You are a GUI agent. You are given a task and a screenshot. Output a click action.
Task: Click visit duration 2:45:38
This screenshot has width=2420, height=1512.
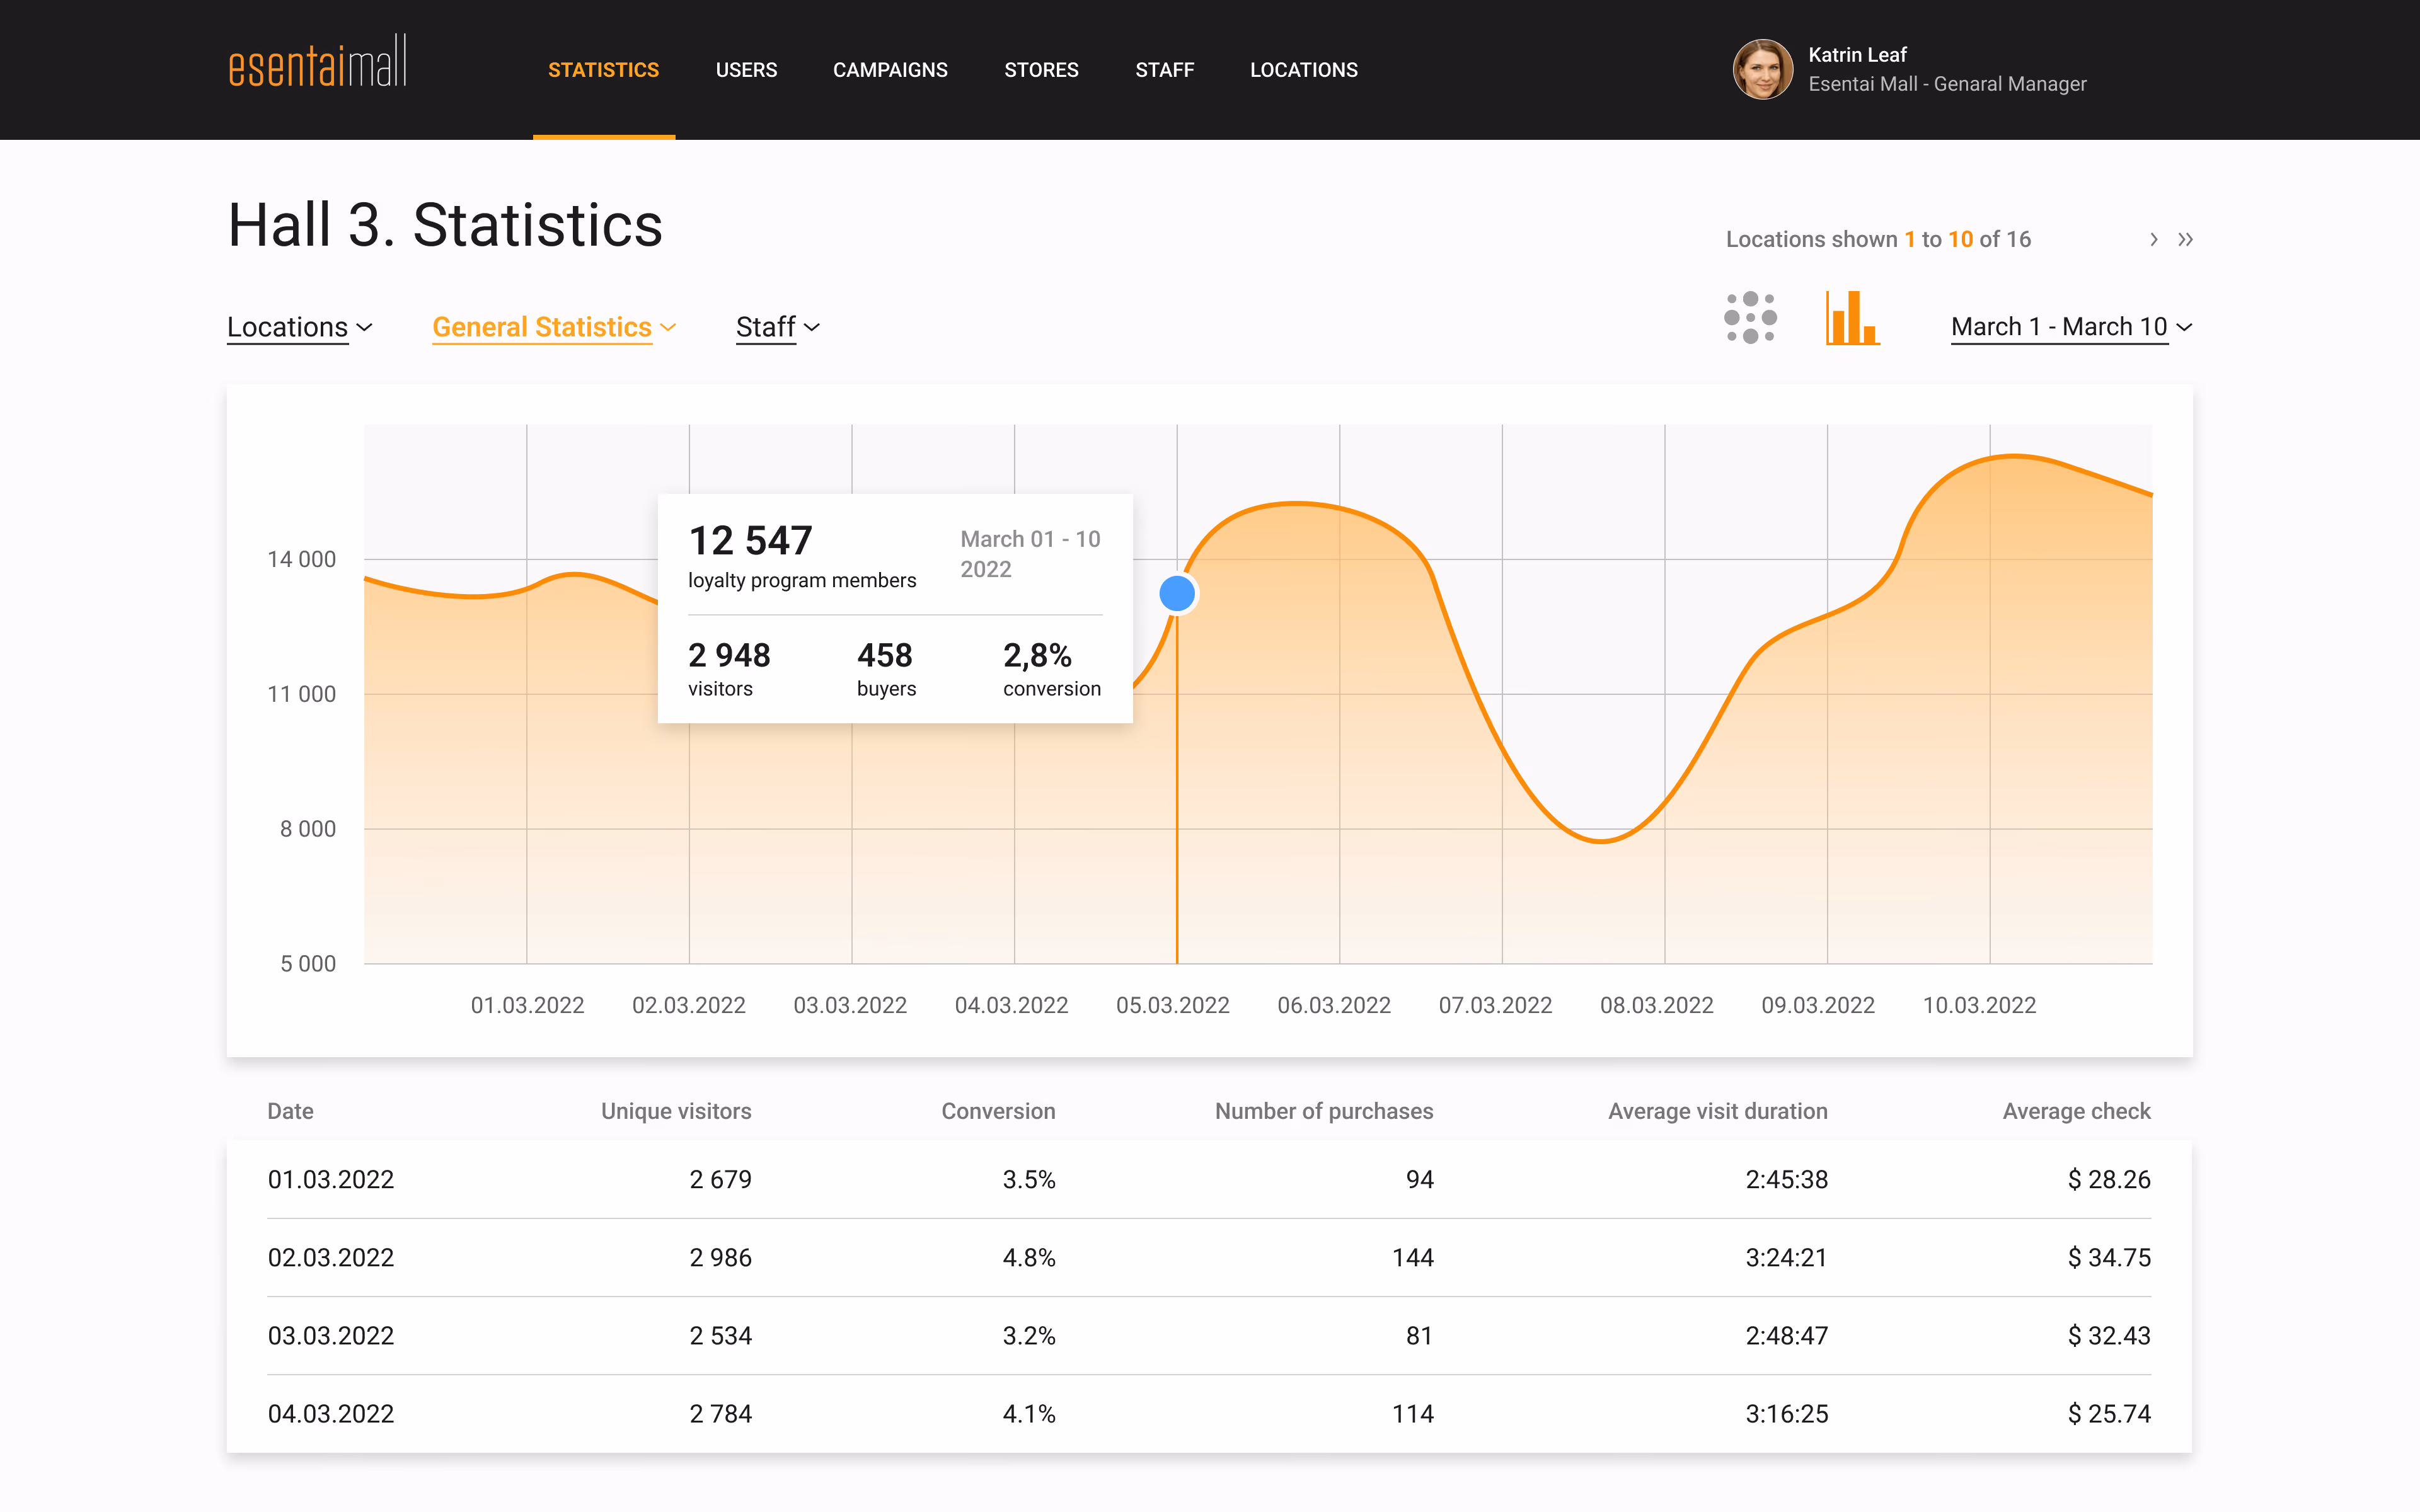pos(1786,1179)
